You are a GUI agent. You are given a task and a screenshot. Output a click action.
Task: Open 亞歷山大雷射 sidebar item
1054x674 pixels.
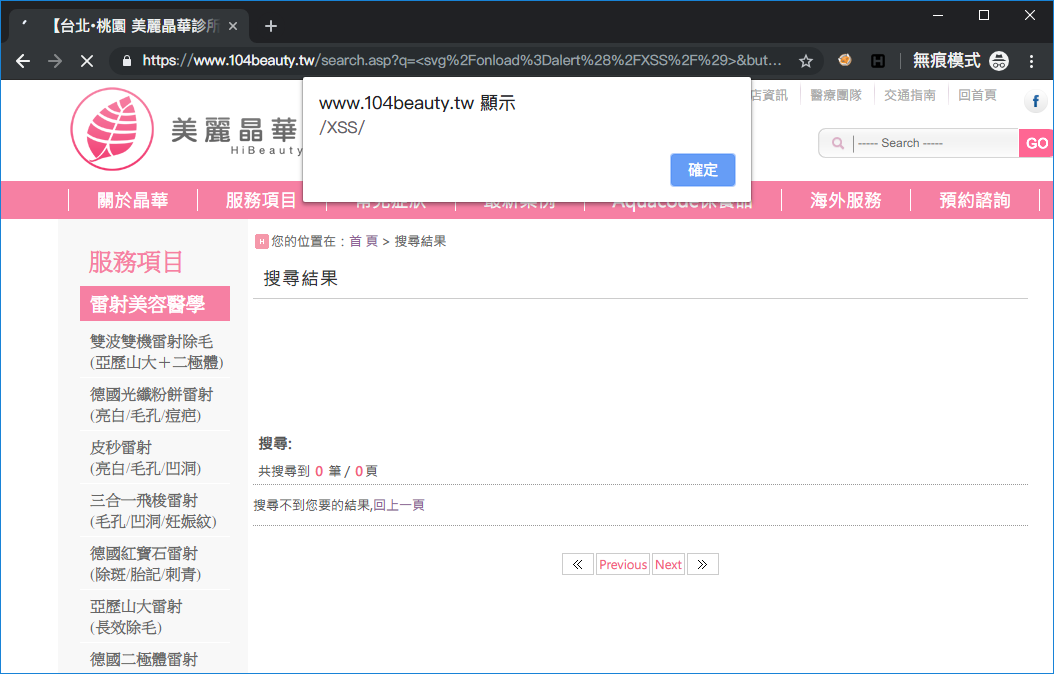[136, 618]
